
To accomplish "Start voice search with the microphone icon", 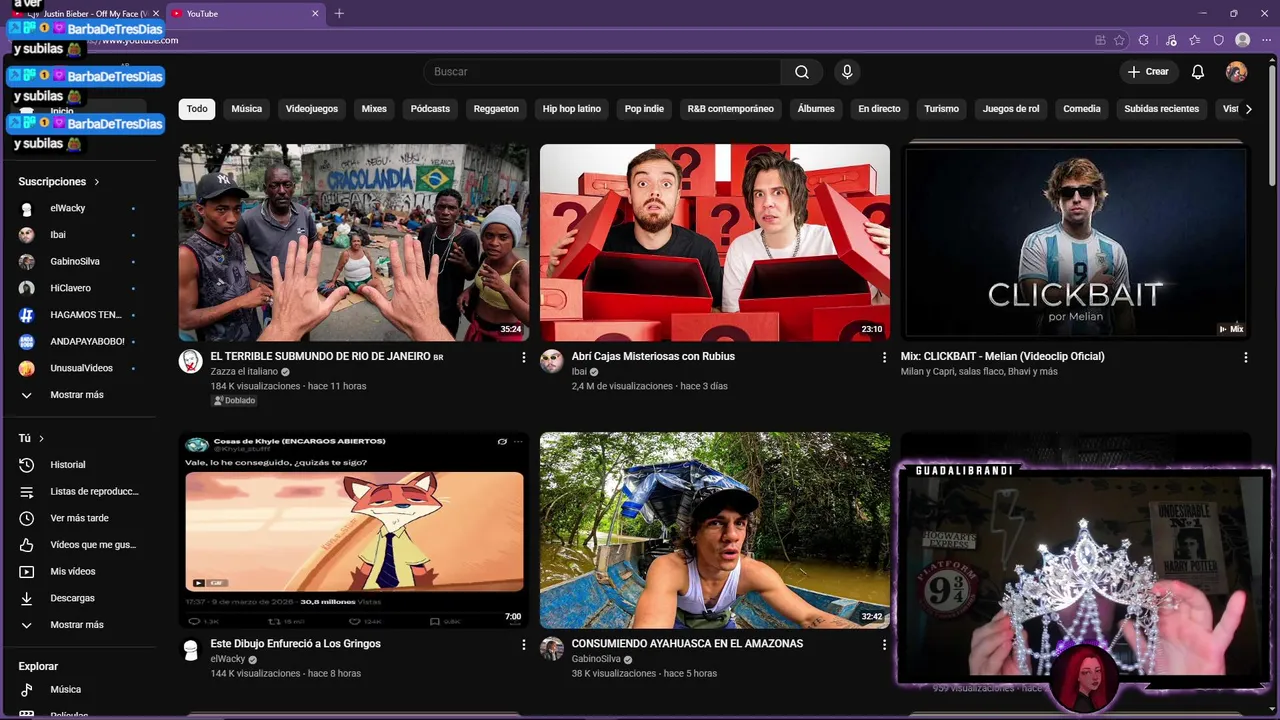I will [847, 72].
